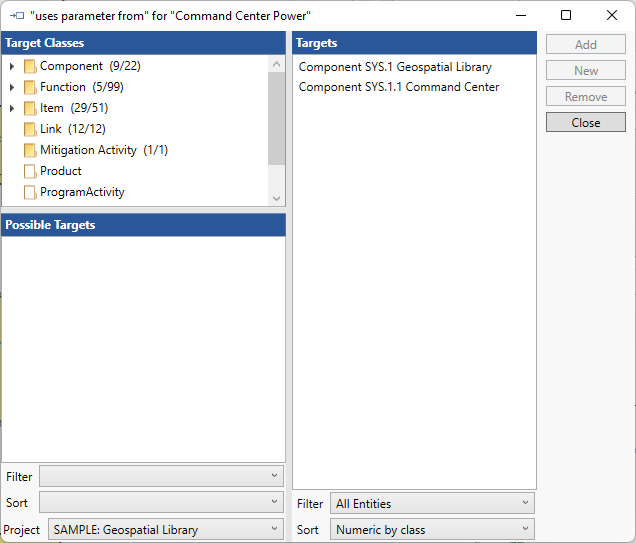The height and width of the screenshot is (543, 636).
Task: Select Component SYS.1.1 Command Center target
Action: pos(399,87)
